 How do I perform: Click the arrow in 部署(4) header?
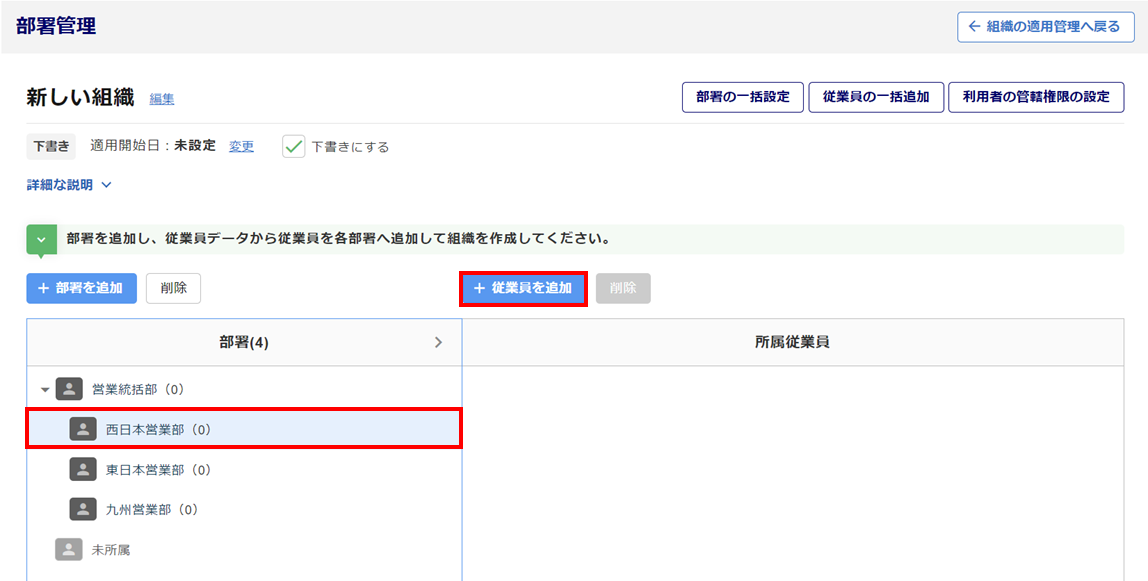[x=438, y=342]
